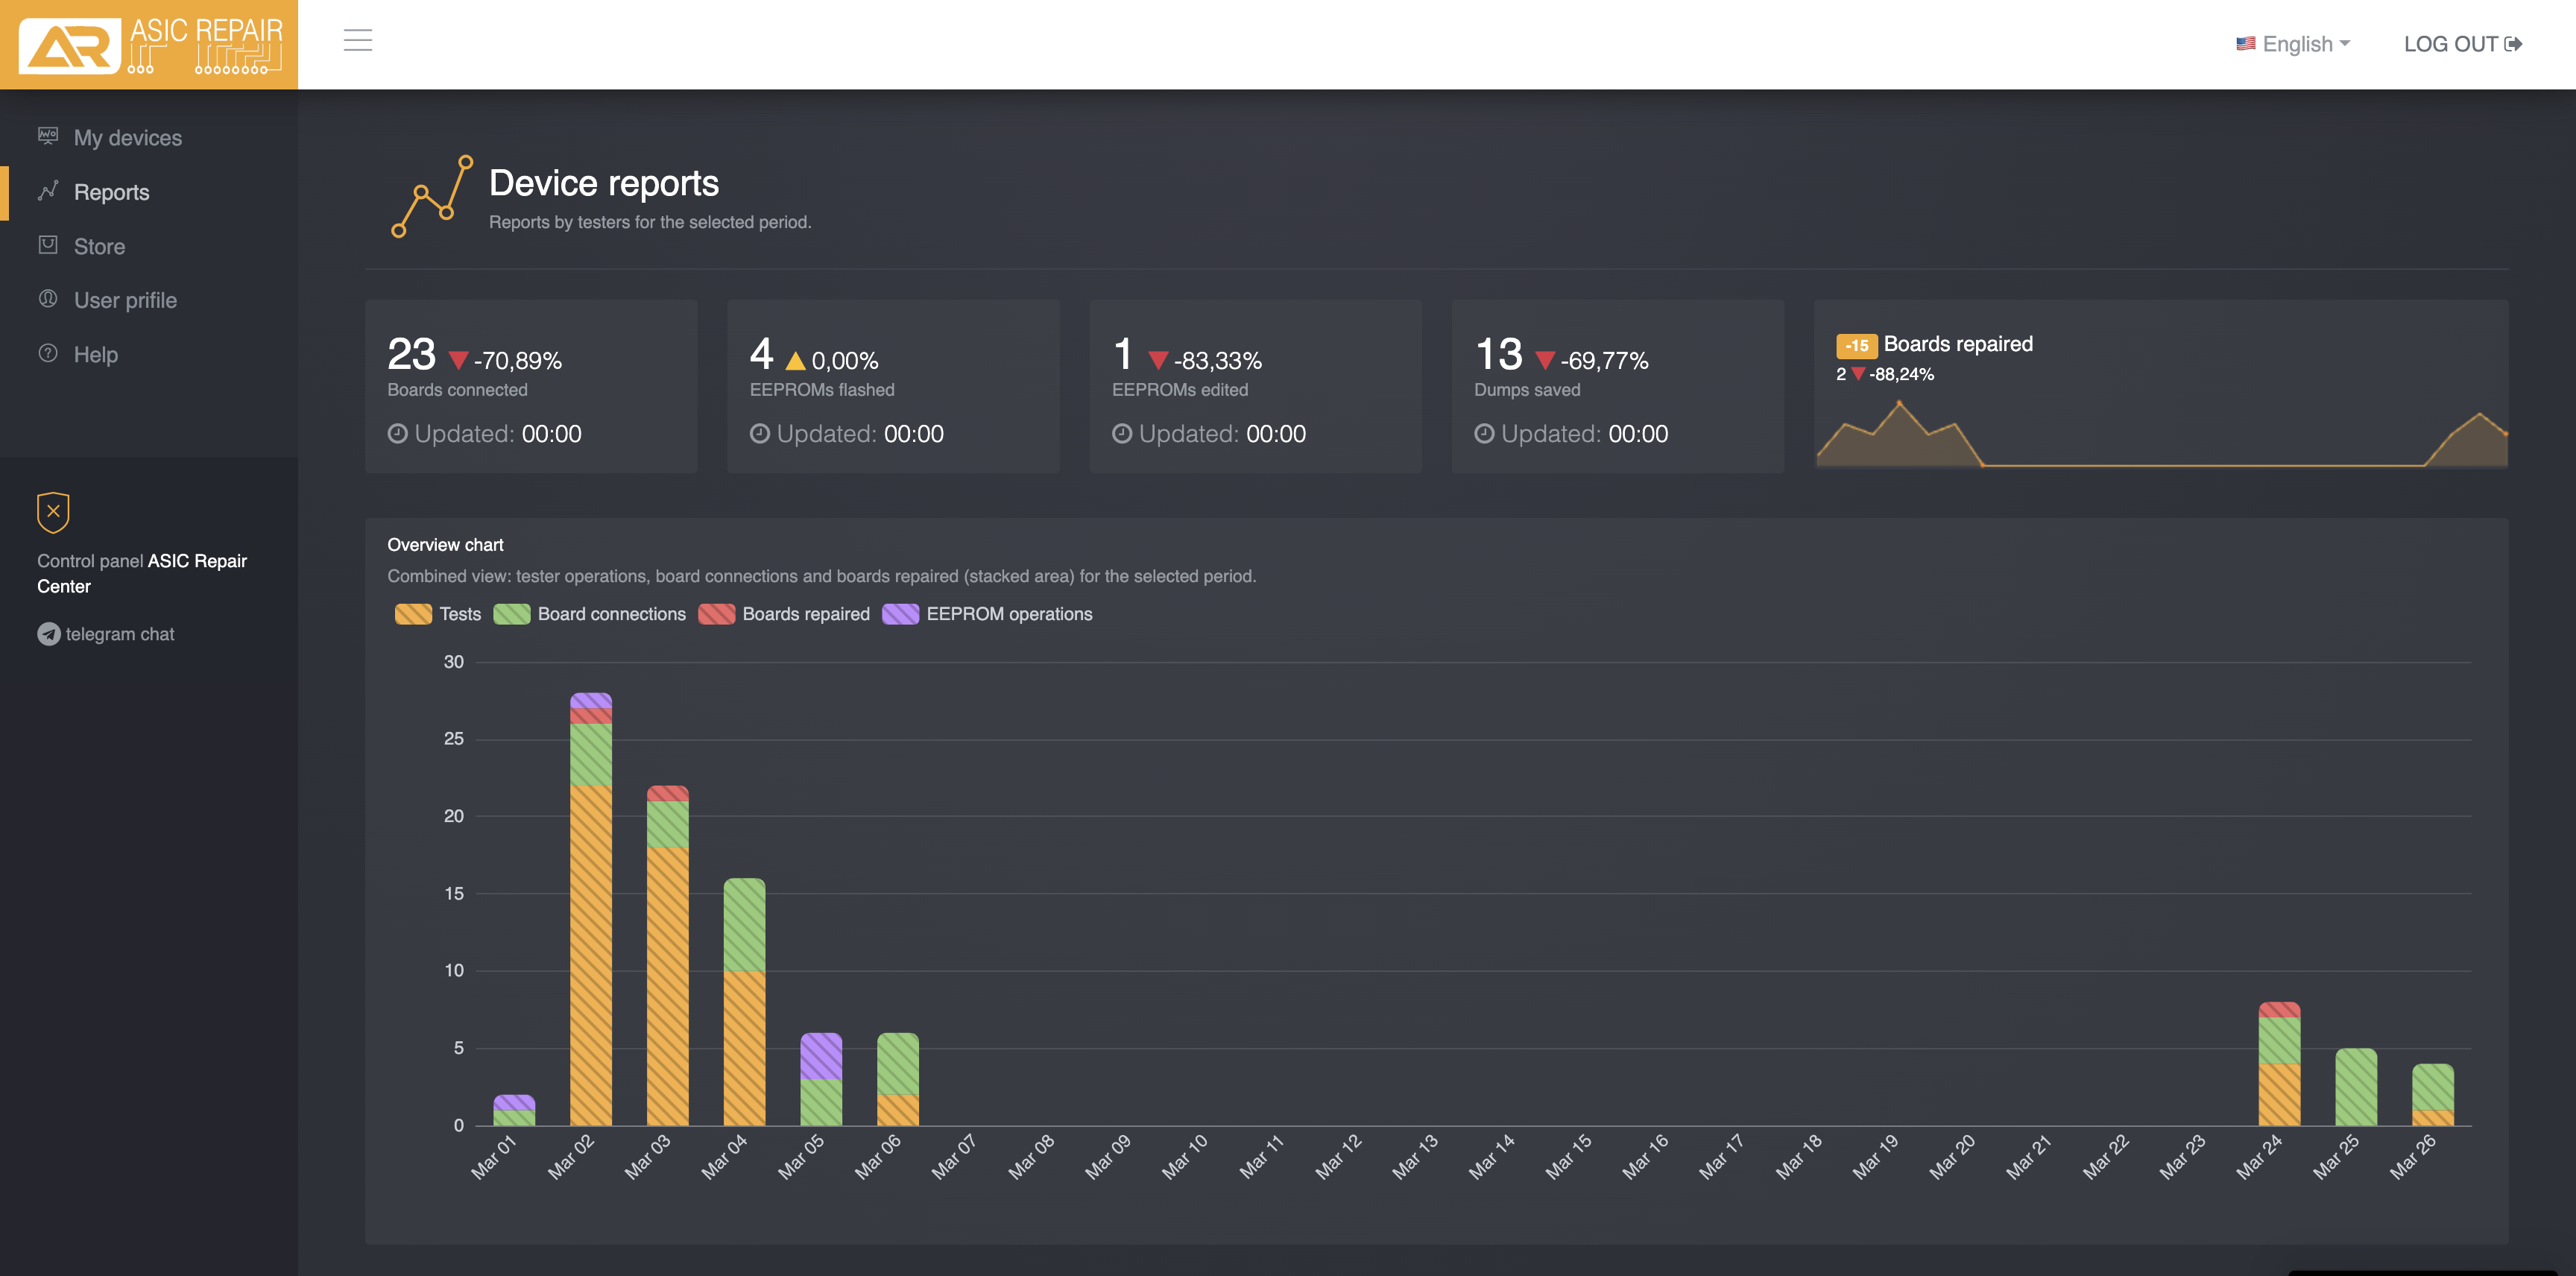Open the Help sidebar entry
The width and height of the screenshot is (2576, 1276).
tap(149, 354)
